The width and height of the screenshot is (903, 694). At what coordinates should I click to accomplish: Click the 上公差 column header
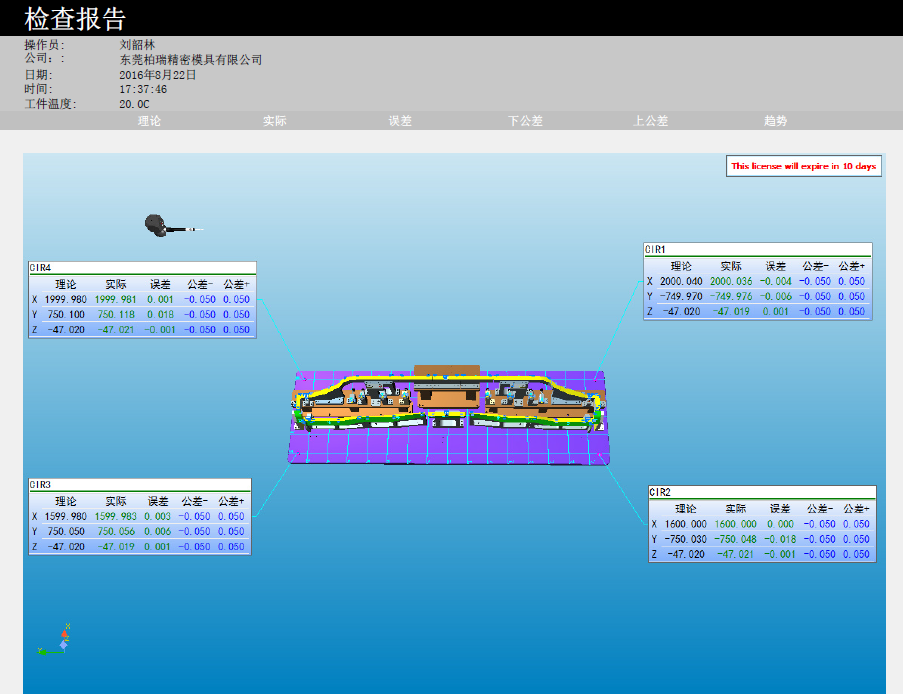(650, 121)
